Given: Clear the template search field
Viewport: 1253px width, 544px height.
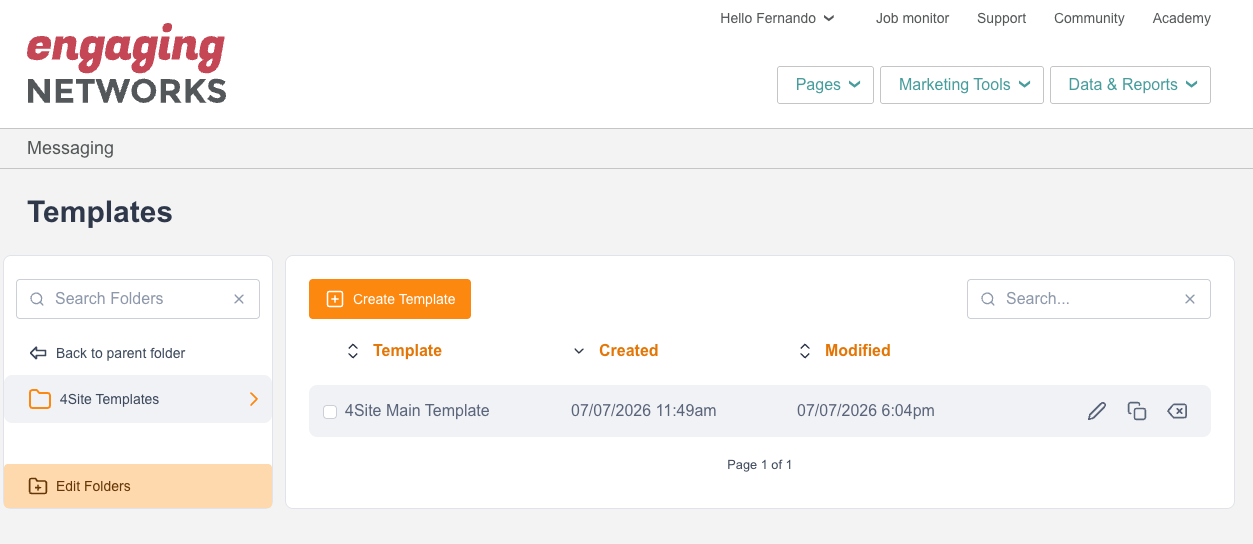Looking at the screenshot, I should click(1190, 299).
